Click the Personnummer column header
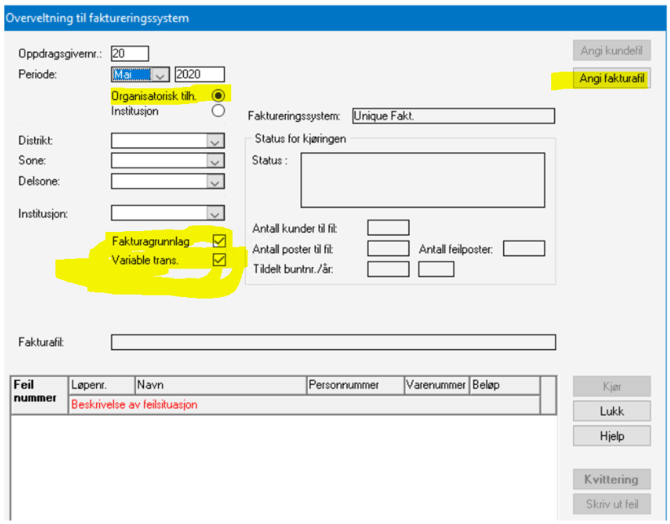The width and height of the screenshot is (670, 524). pyautogui.click(x=353, y=384)
